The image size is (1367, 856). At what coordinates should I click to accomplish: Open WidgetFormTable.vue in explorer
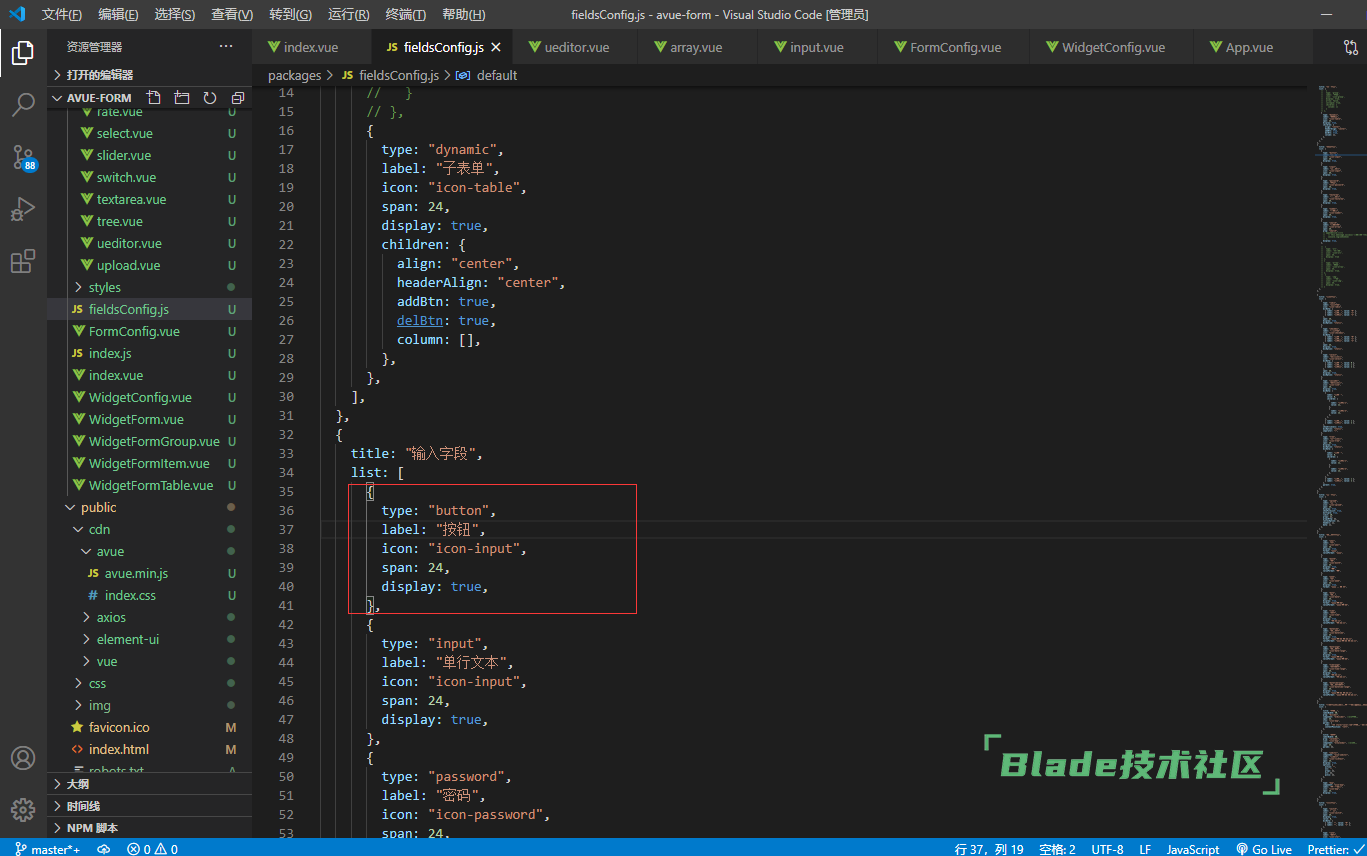pyautogui.click(x=151, y=485)
